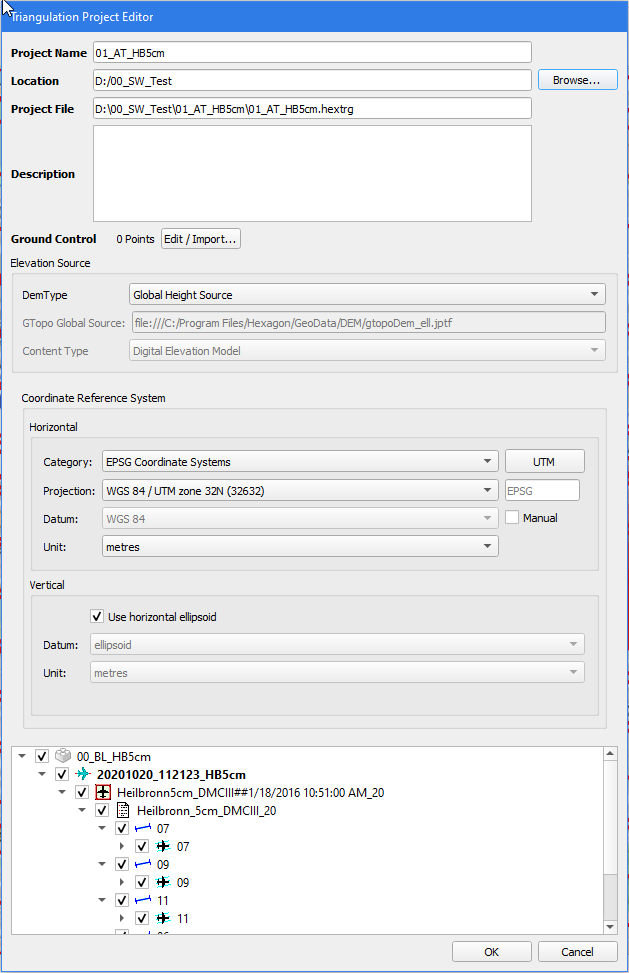Select the blue flight line icon for 11
Screen dimensions: 629x973
(x=142, y=901)
